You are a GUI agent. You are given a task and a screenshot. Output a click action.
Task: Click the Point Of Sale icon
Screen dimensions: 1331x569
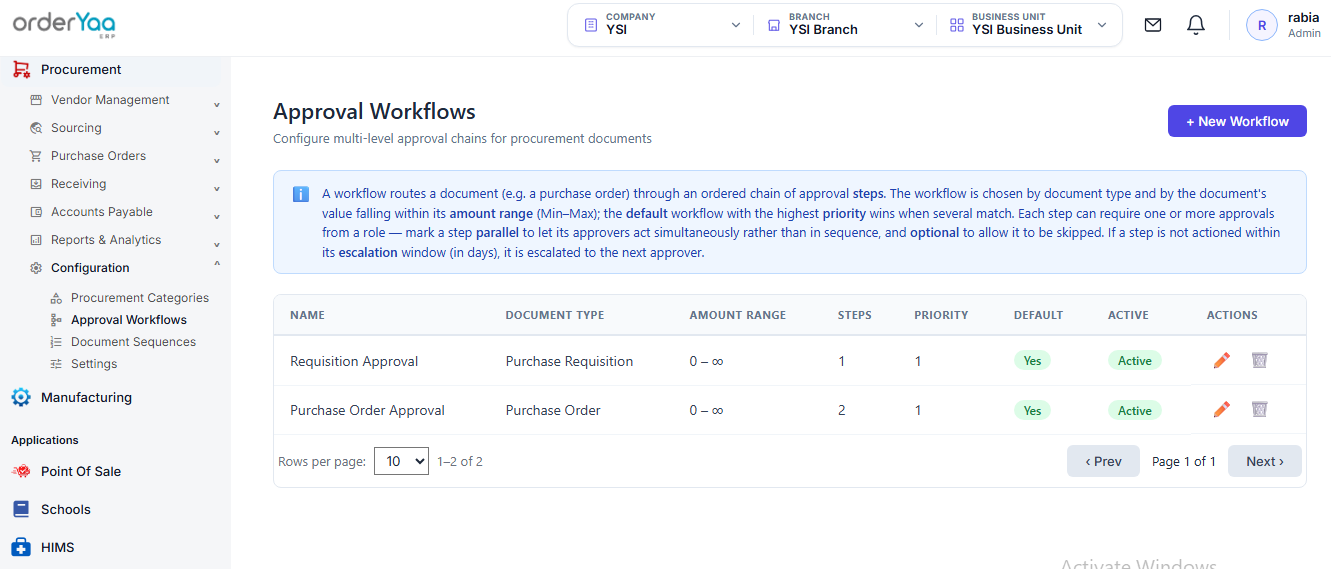21,472
